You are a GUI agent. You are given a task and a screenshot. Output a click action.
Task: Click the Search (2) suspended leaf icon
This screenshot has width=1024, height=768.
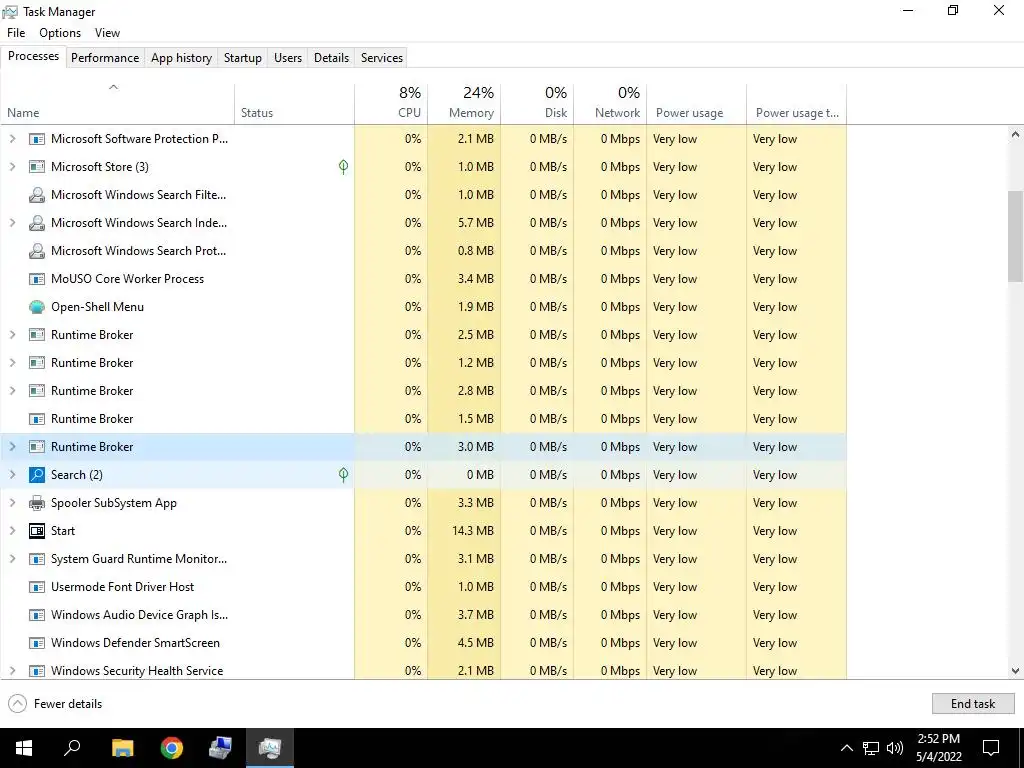[x=344, y=475]
